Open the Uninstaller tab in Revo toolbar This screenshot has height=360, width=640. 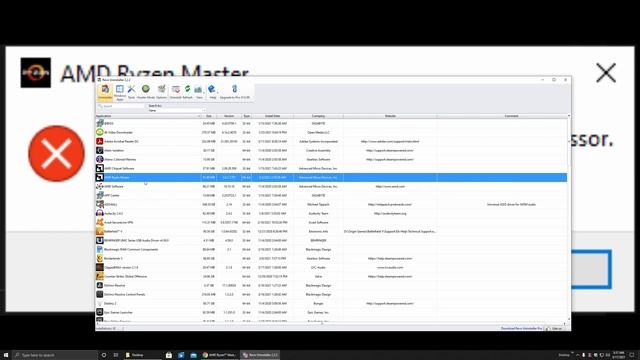click(105, 92)
